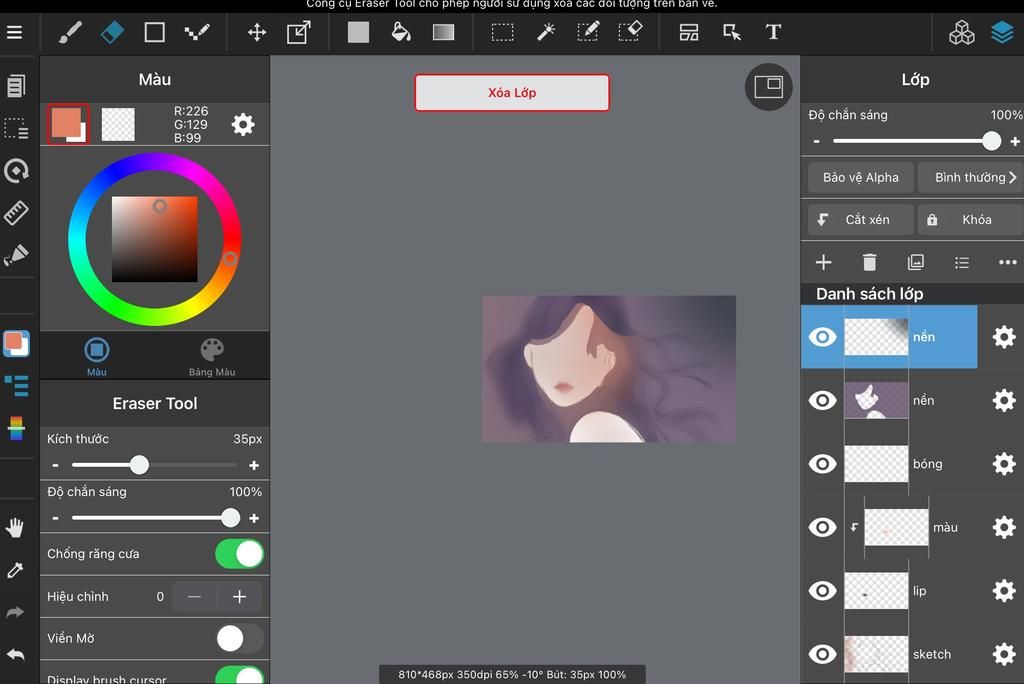This screenshot has height=684, width=1024.
Task: Open the layer more-options ellipsis menu
Action: 1008,263
